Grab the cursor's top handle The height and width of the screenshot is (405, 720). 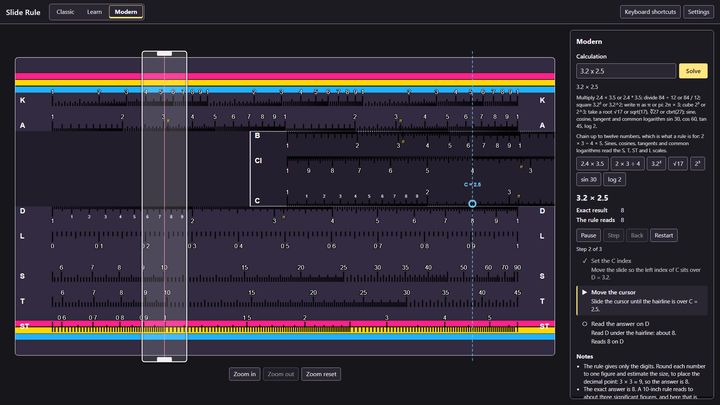click(x=164, y=54)
